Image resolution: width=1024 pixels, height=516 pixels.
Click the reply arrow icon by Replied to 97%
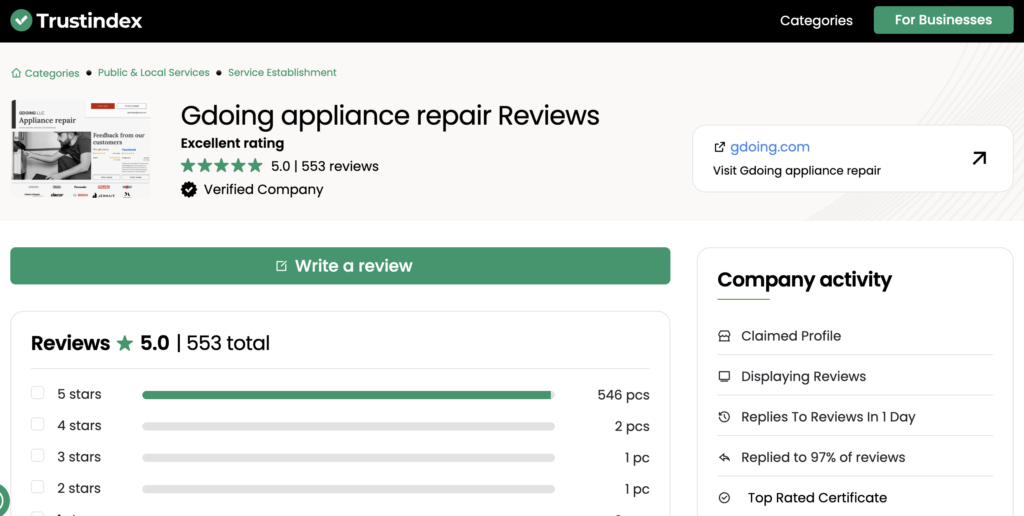click(x=724, y=457)
